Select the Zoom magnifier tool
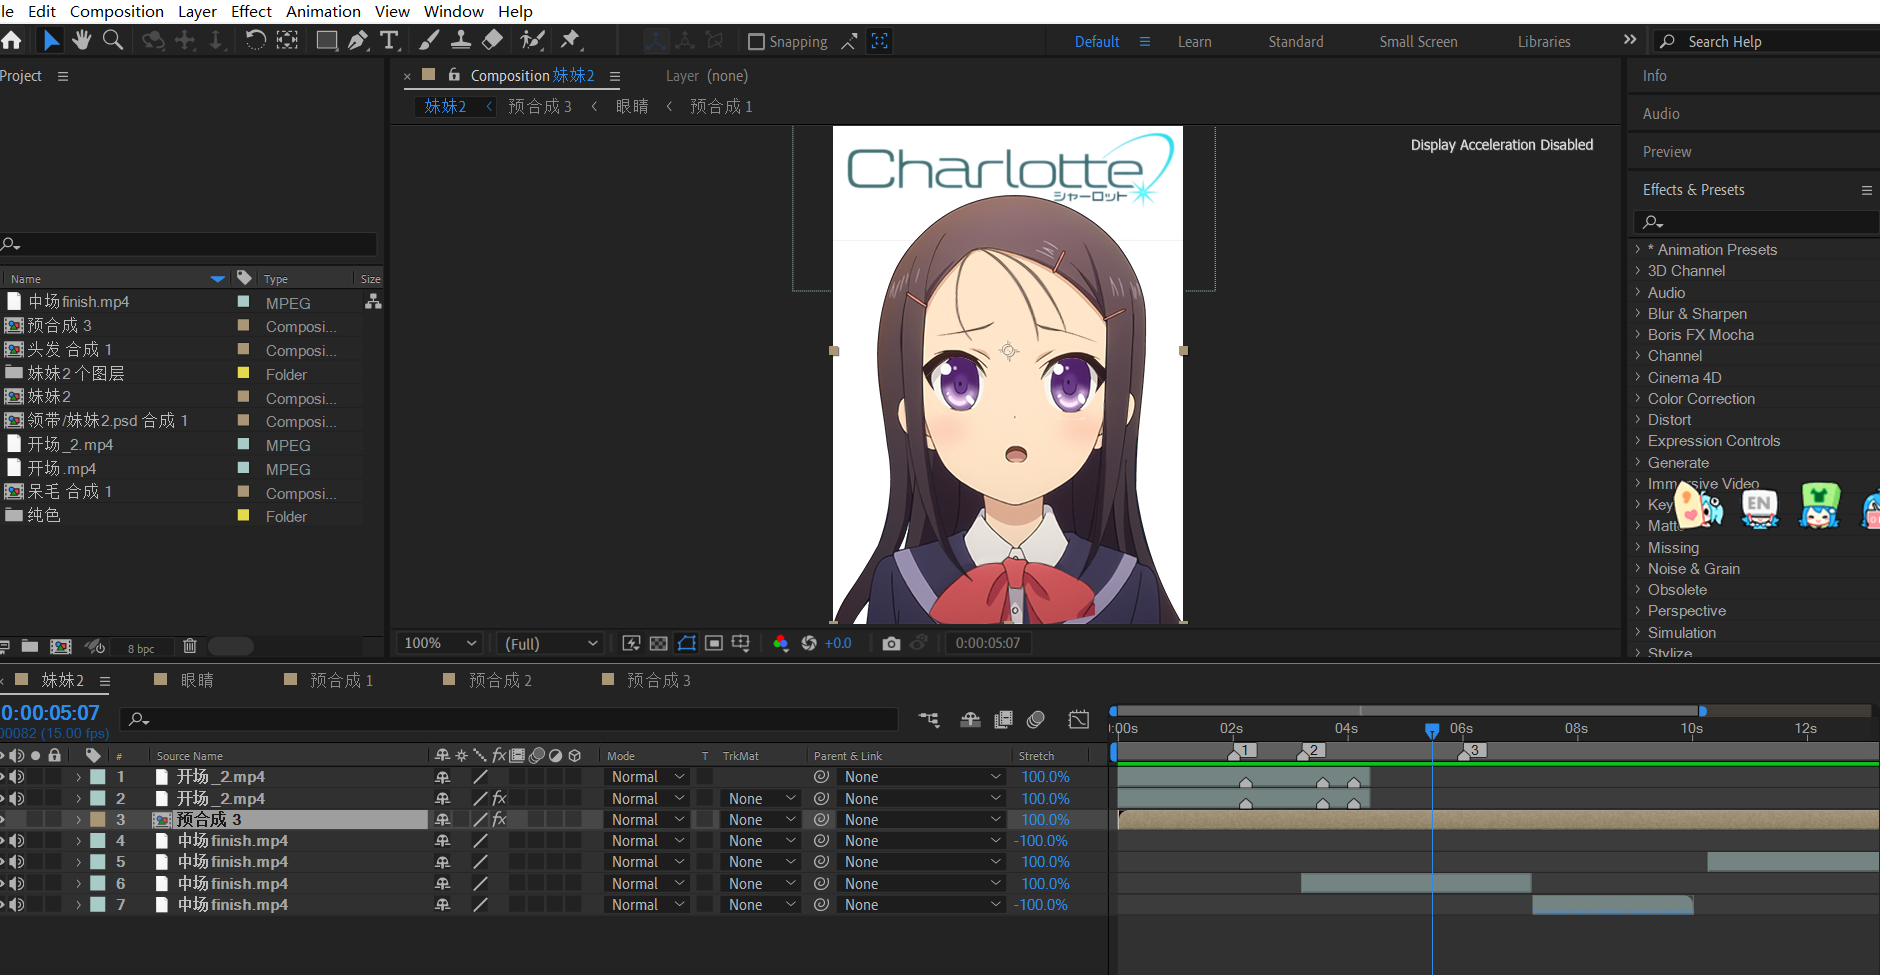This screenshot has height=975, width=1880. click(x=113, y=40)
